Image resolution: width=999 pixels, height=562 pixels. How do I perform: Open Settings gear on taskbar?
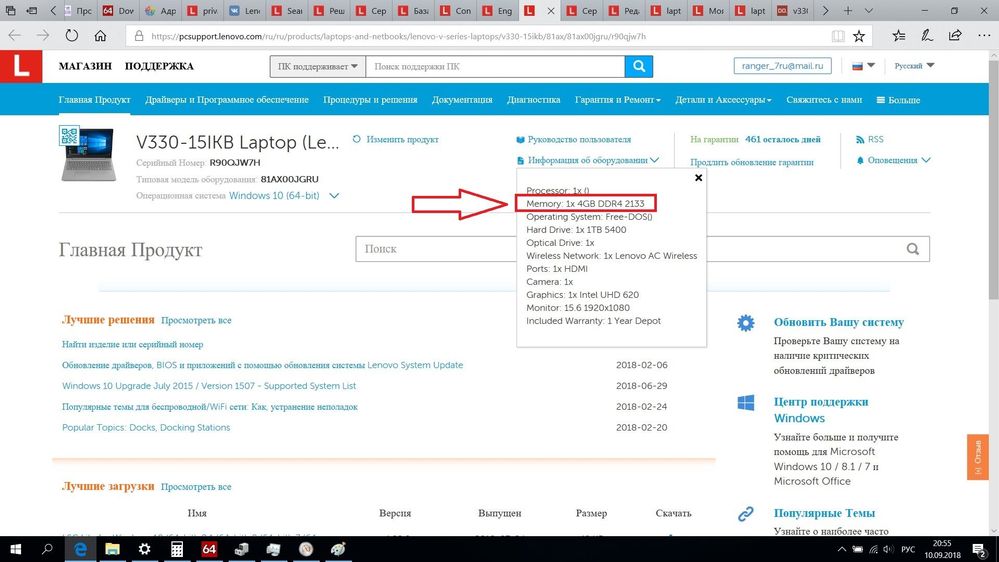click(x=145, y=549)
